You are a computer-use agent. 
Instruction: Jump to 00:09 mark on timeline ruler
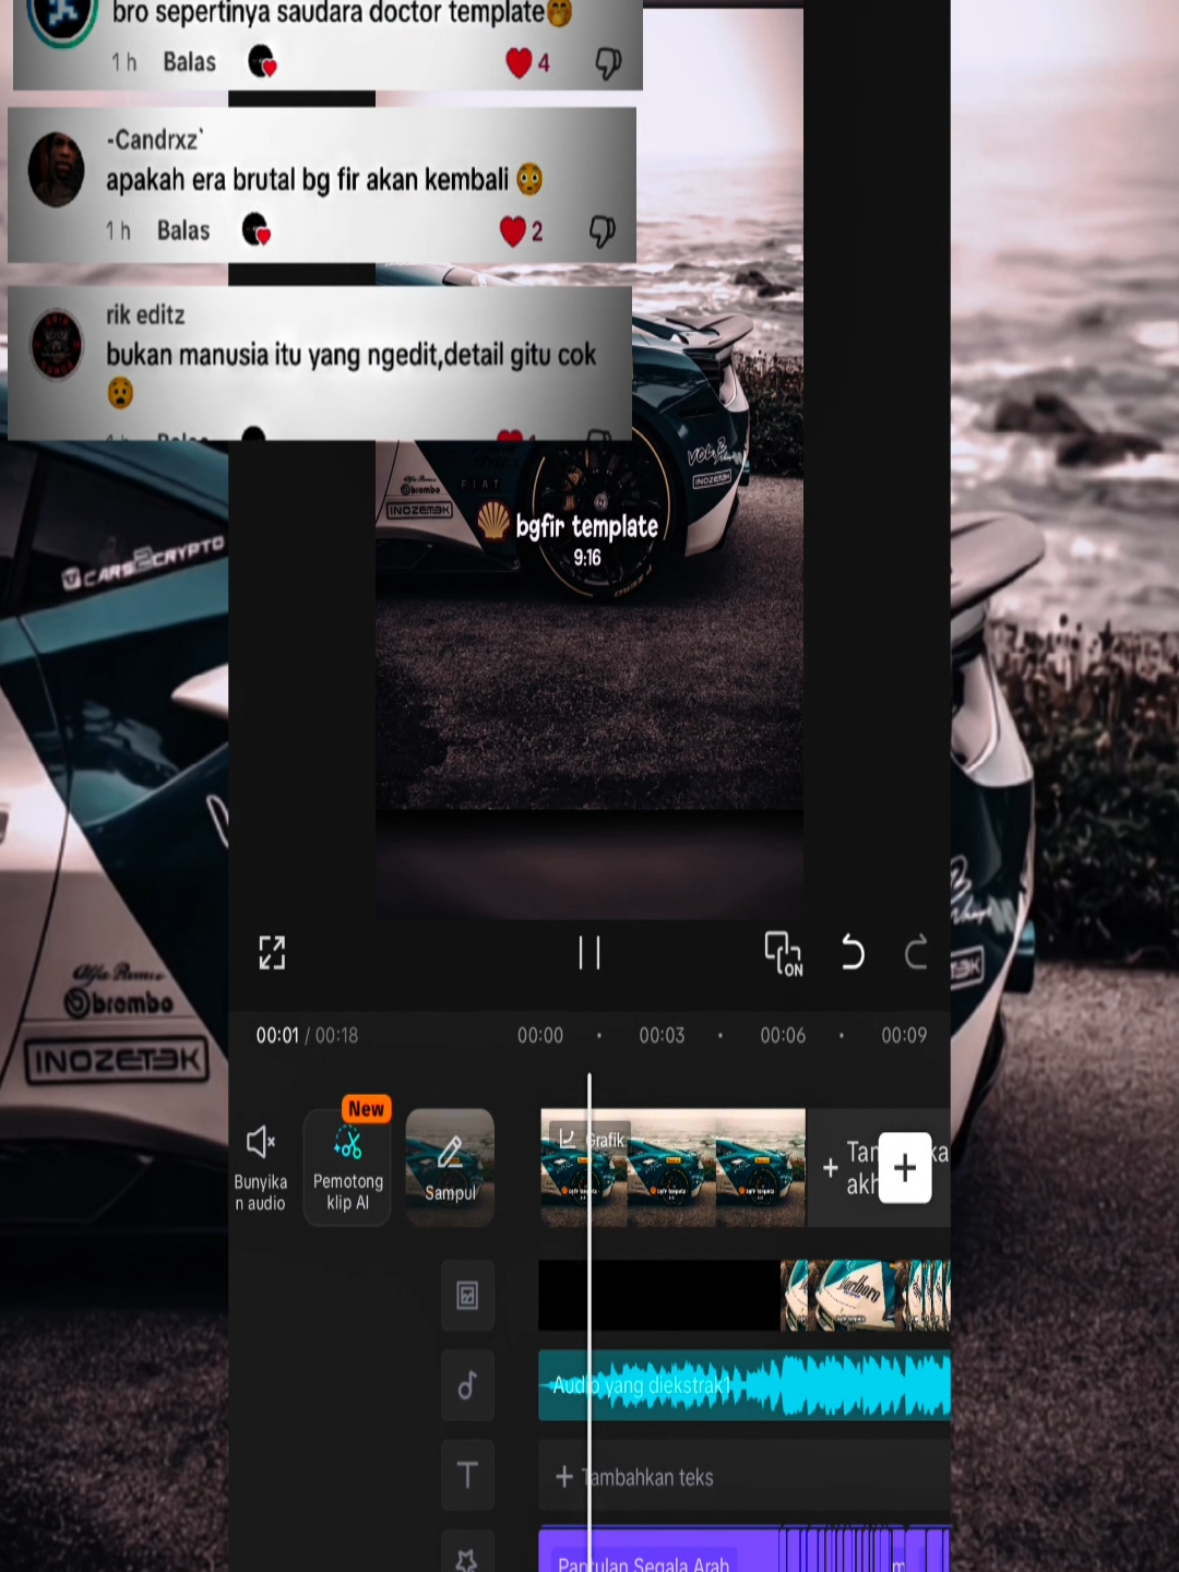click(x=904, y=1036)
